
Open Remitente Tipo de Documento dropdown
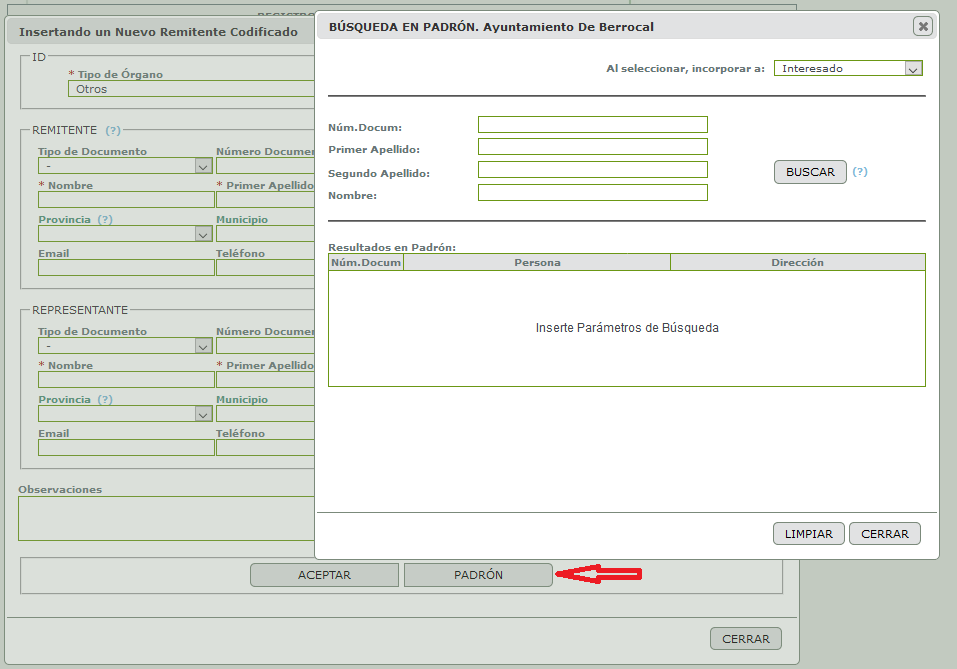[x=125, y=165]
